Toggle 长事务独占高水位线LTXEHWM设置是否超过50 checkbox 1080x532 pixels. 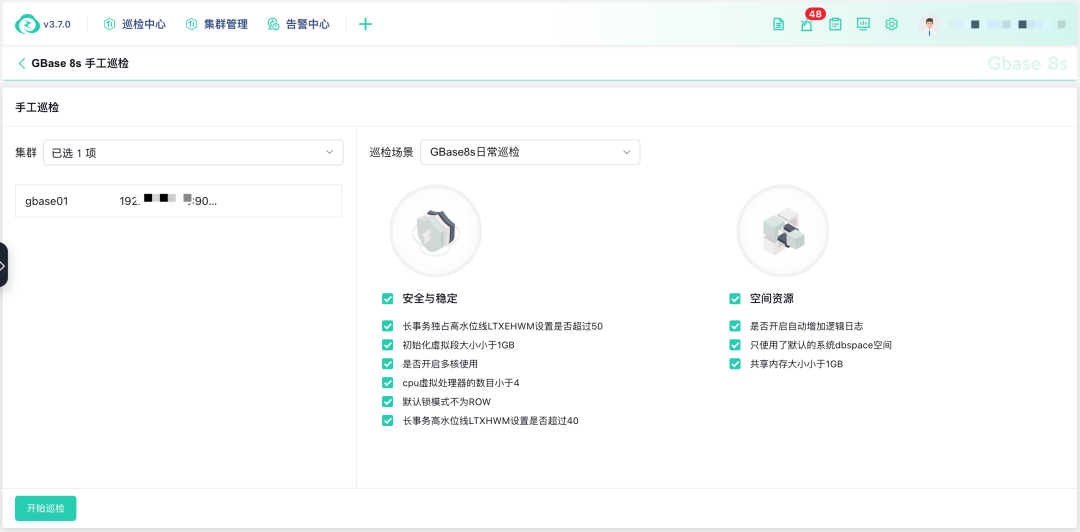387,326
